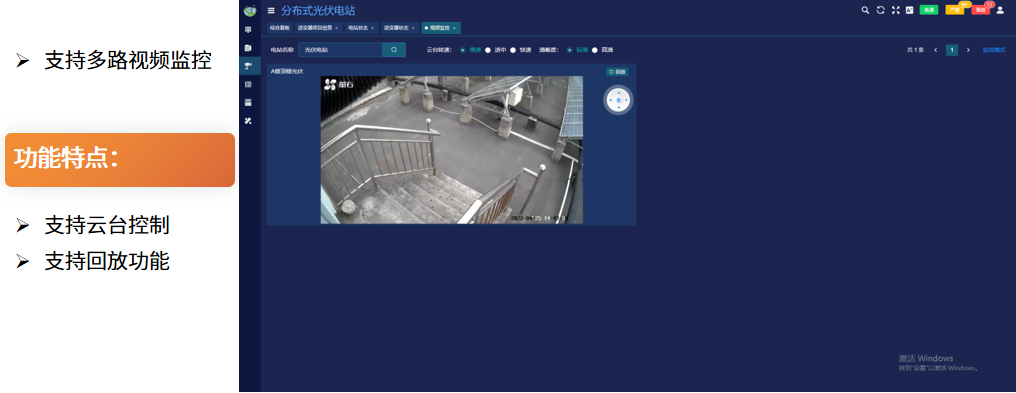Click the 回放 playback button
Image resolution: width=1016 pixels, height=393 pixels.
(617, 72)
